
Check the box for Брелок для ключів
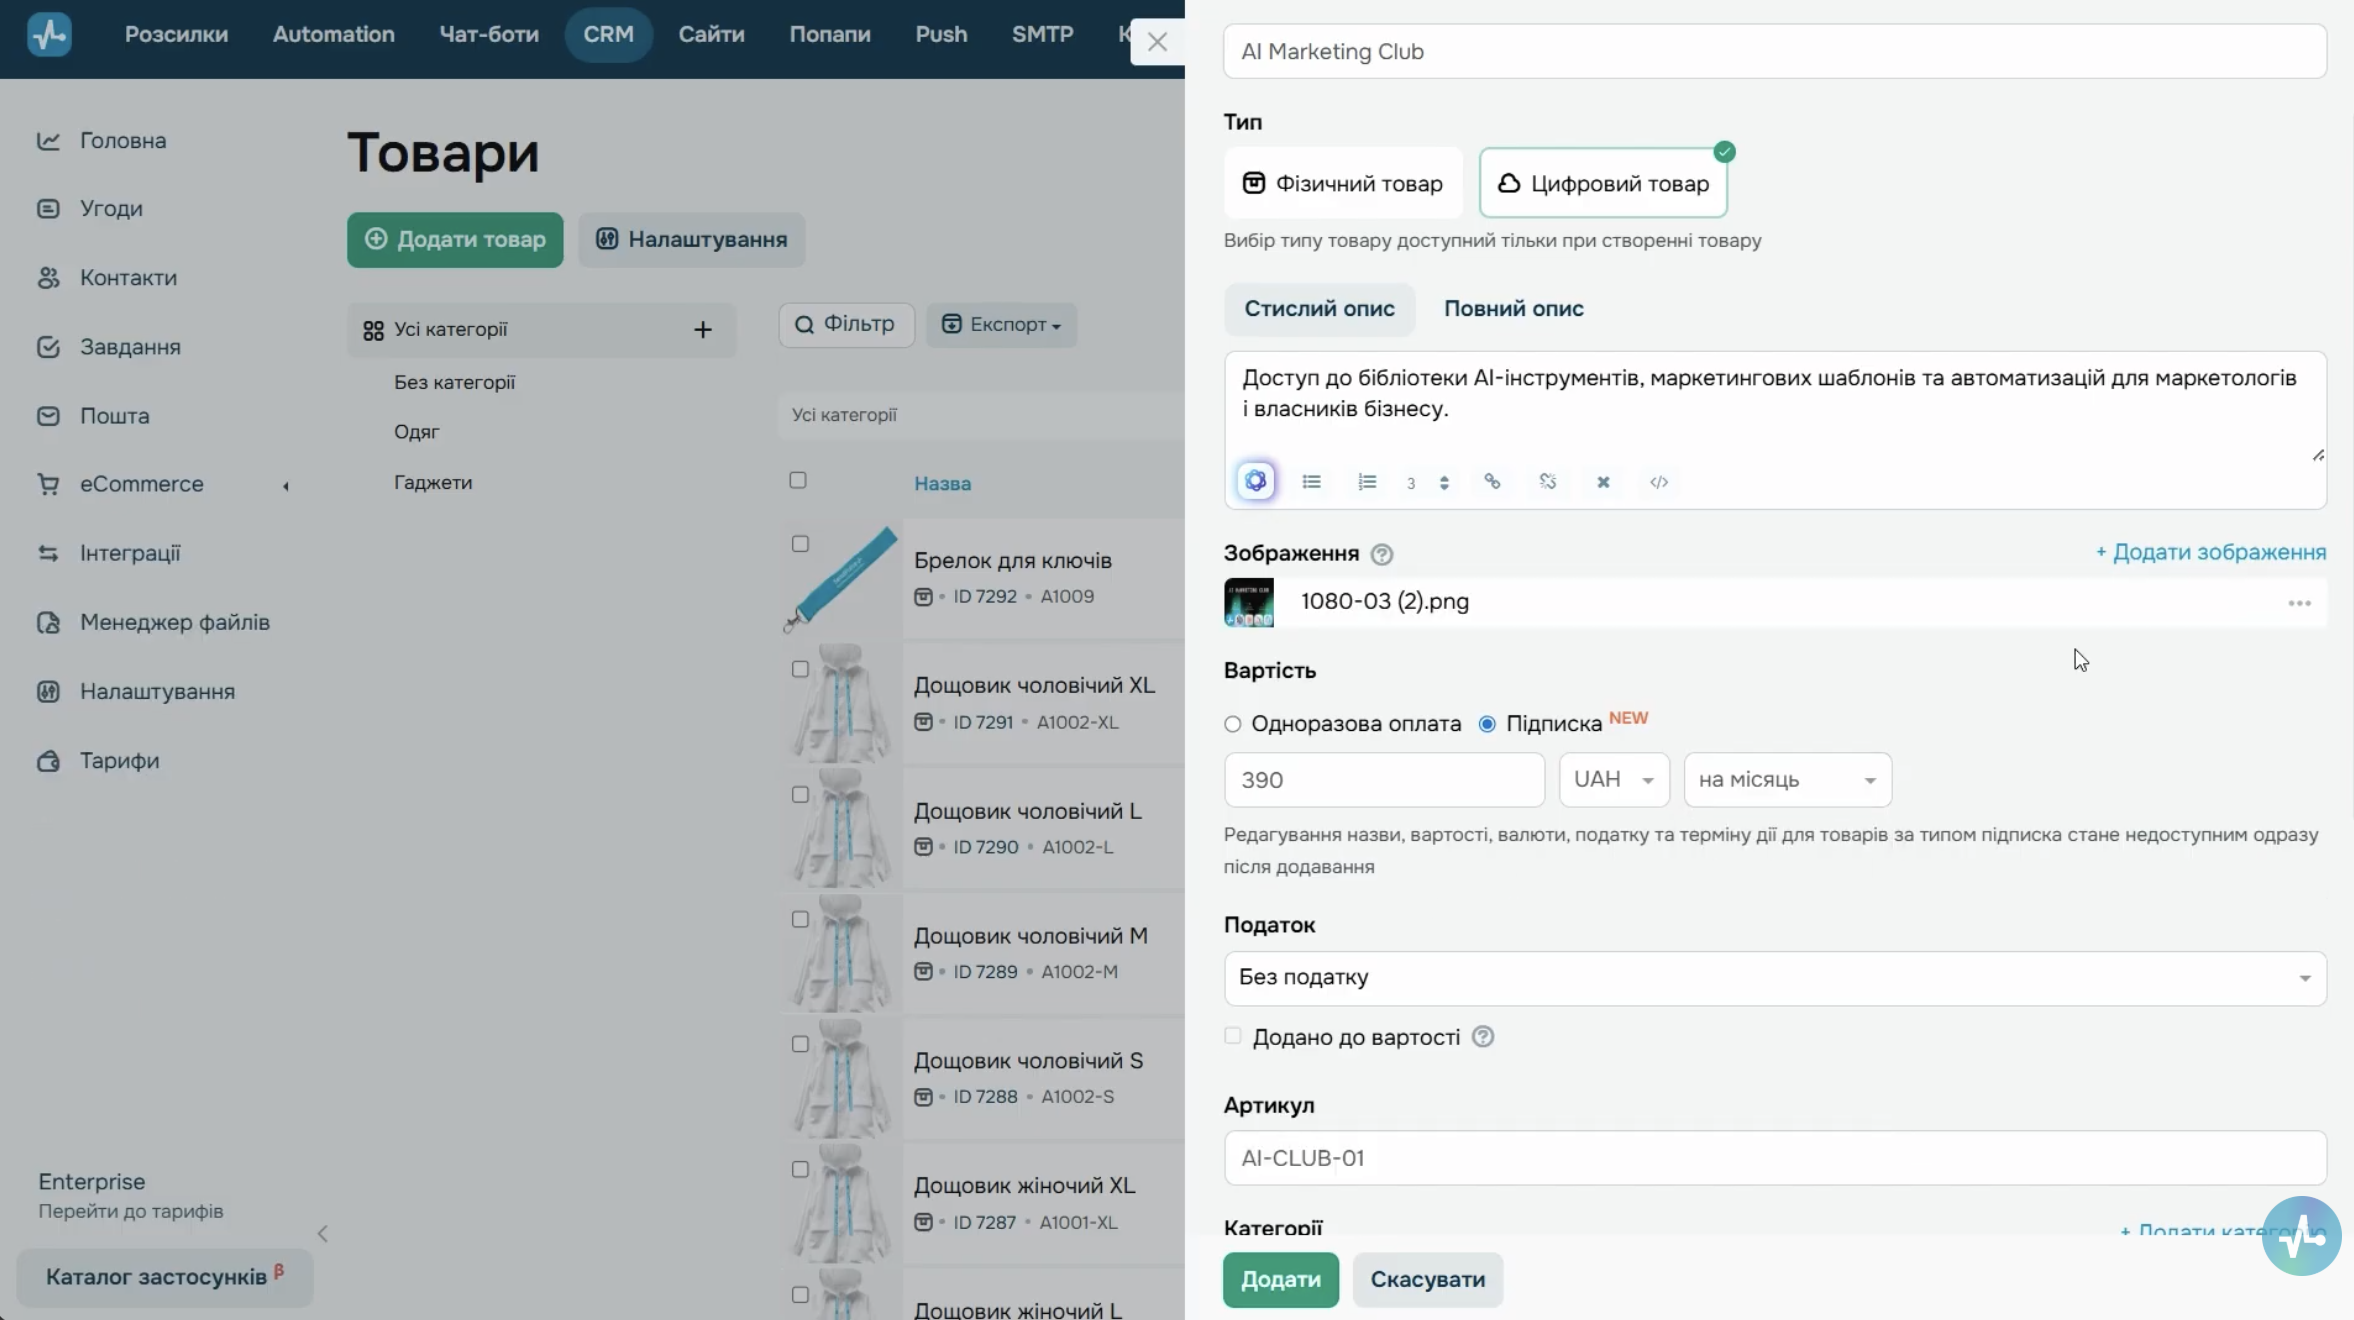(x=800, y=544)
